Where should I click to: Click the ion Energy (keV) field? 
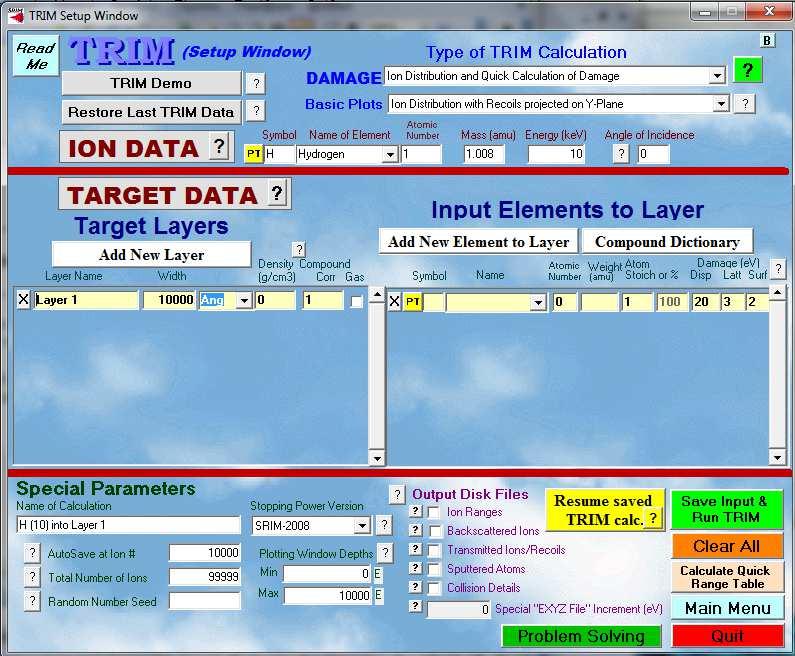(x=556, y=154)
